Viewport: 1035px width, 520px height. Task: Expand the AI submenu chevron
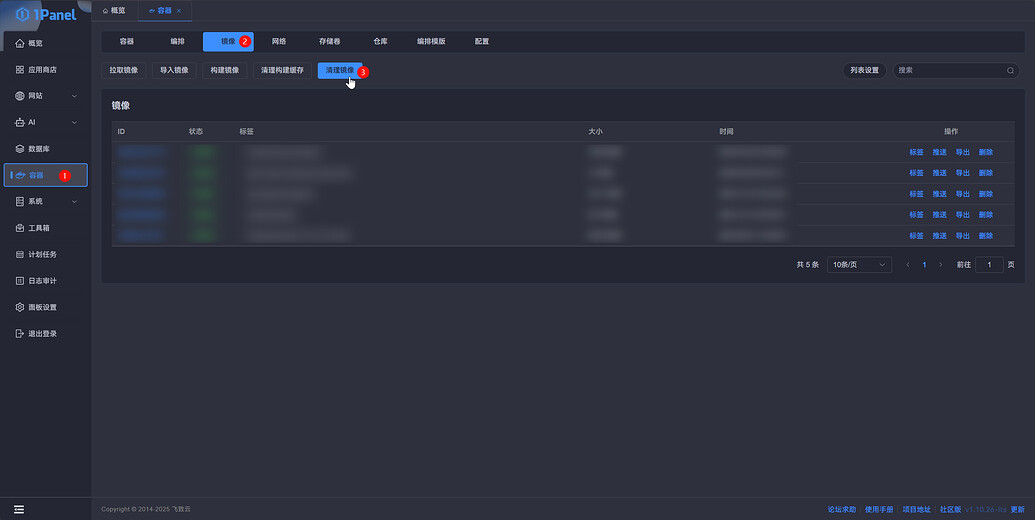click(74, 122)
